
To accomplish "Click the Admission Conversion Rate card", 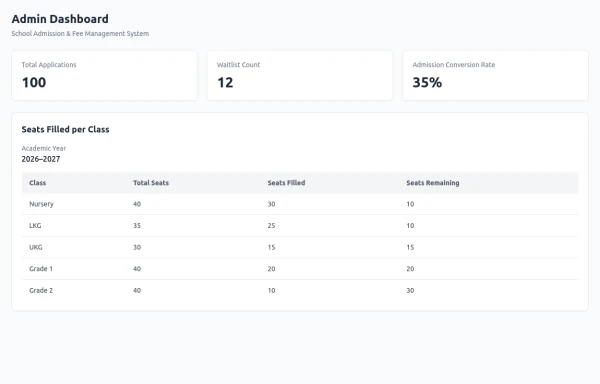I will 496,76.
